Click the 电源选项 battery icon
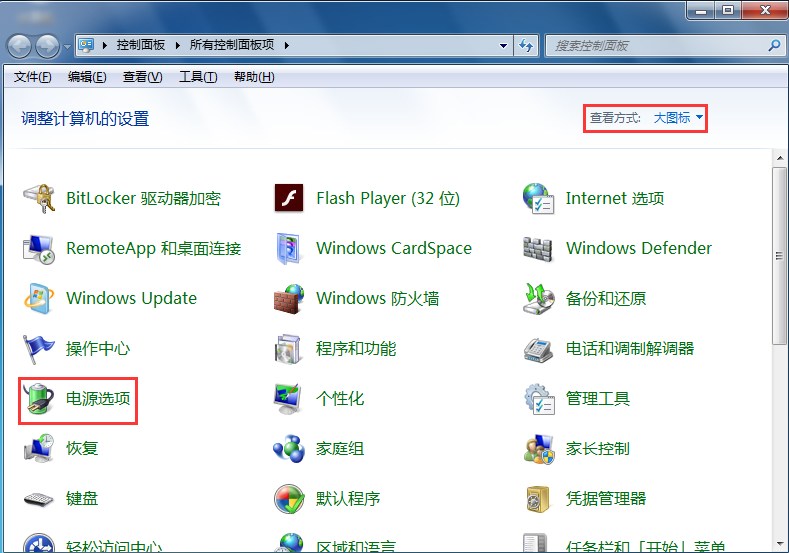The image size is (789, 553). (39, 399)
